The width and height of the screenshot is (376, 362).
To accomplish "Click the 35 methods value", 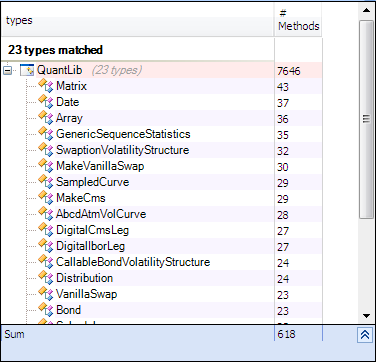I will point(283,135).
